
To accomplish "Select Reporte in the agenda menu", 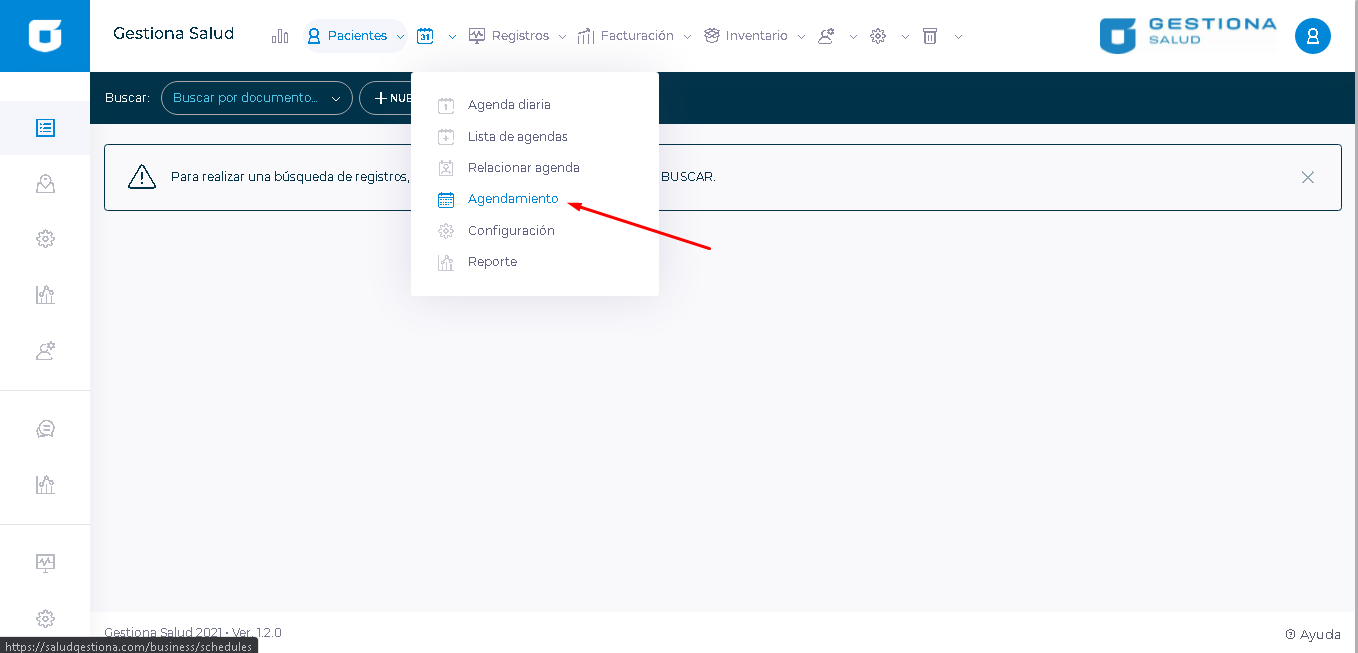I will click(x=492, y=262).
